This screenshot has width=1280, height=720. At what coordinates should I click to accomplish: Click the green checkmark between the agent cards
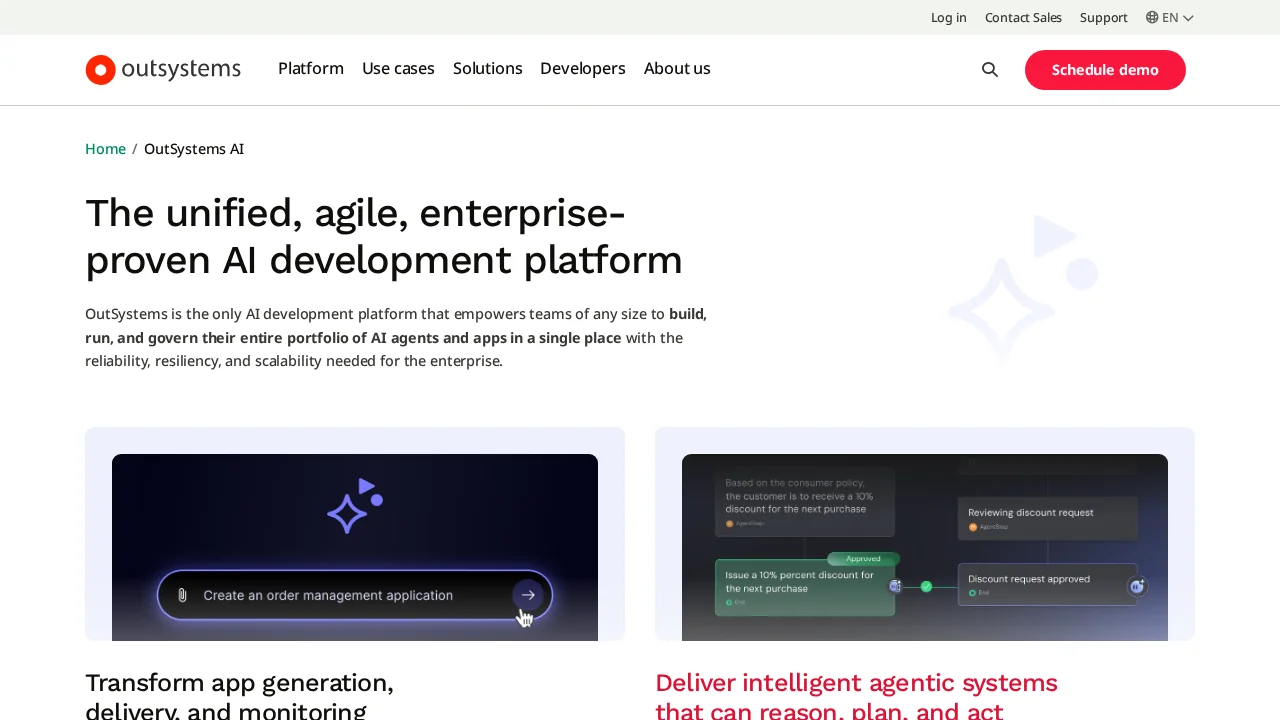click(x=926, y=588)
